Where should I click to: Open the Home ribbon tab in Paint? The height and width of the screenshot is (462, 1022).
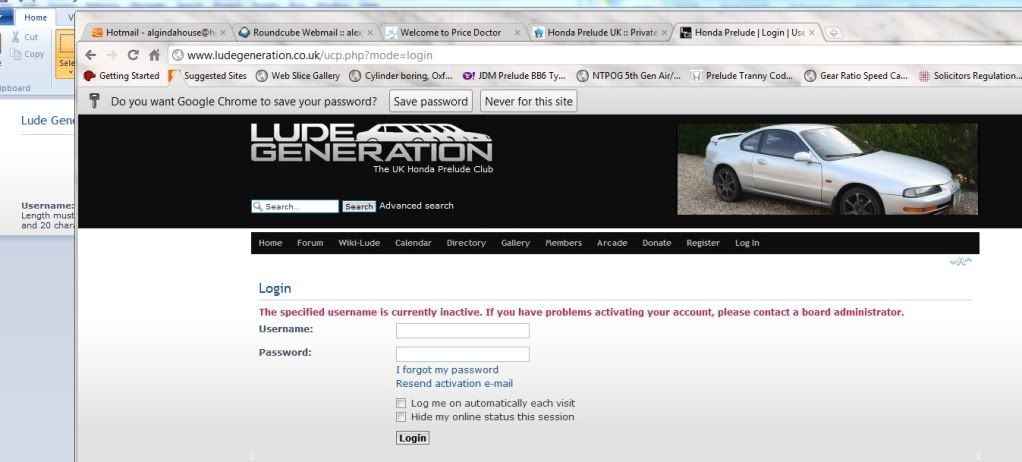35,18
